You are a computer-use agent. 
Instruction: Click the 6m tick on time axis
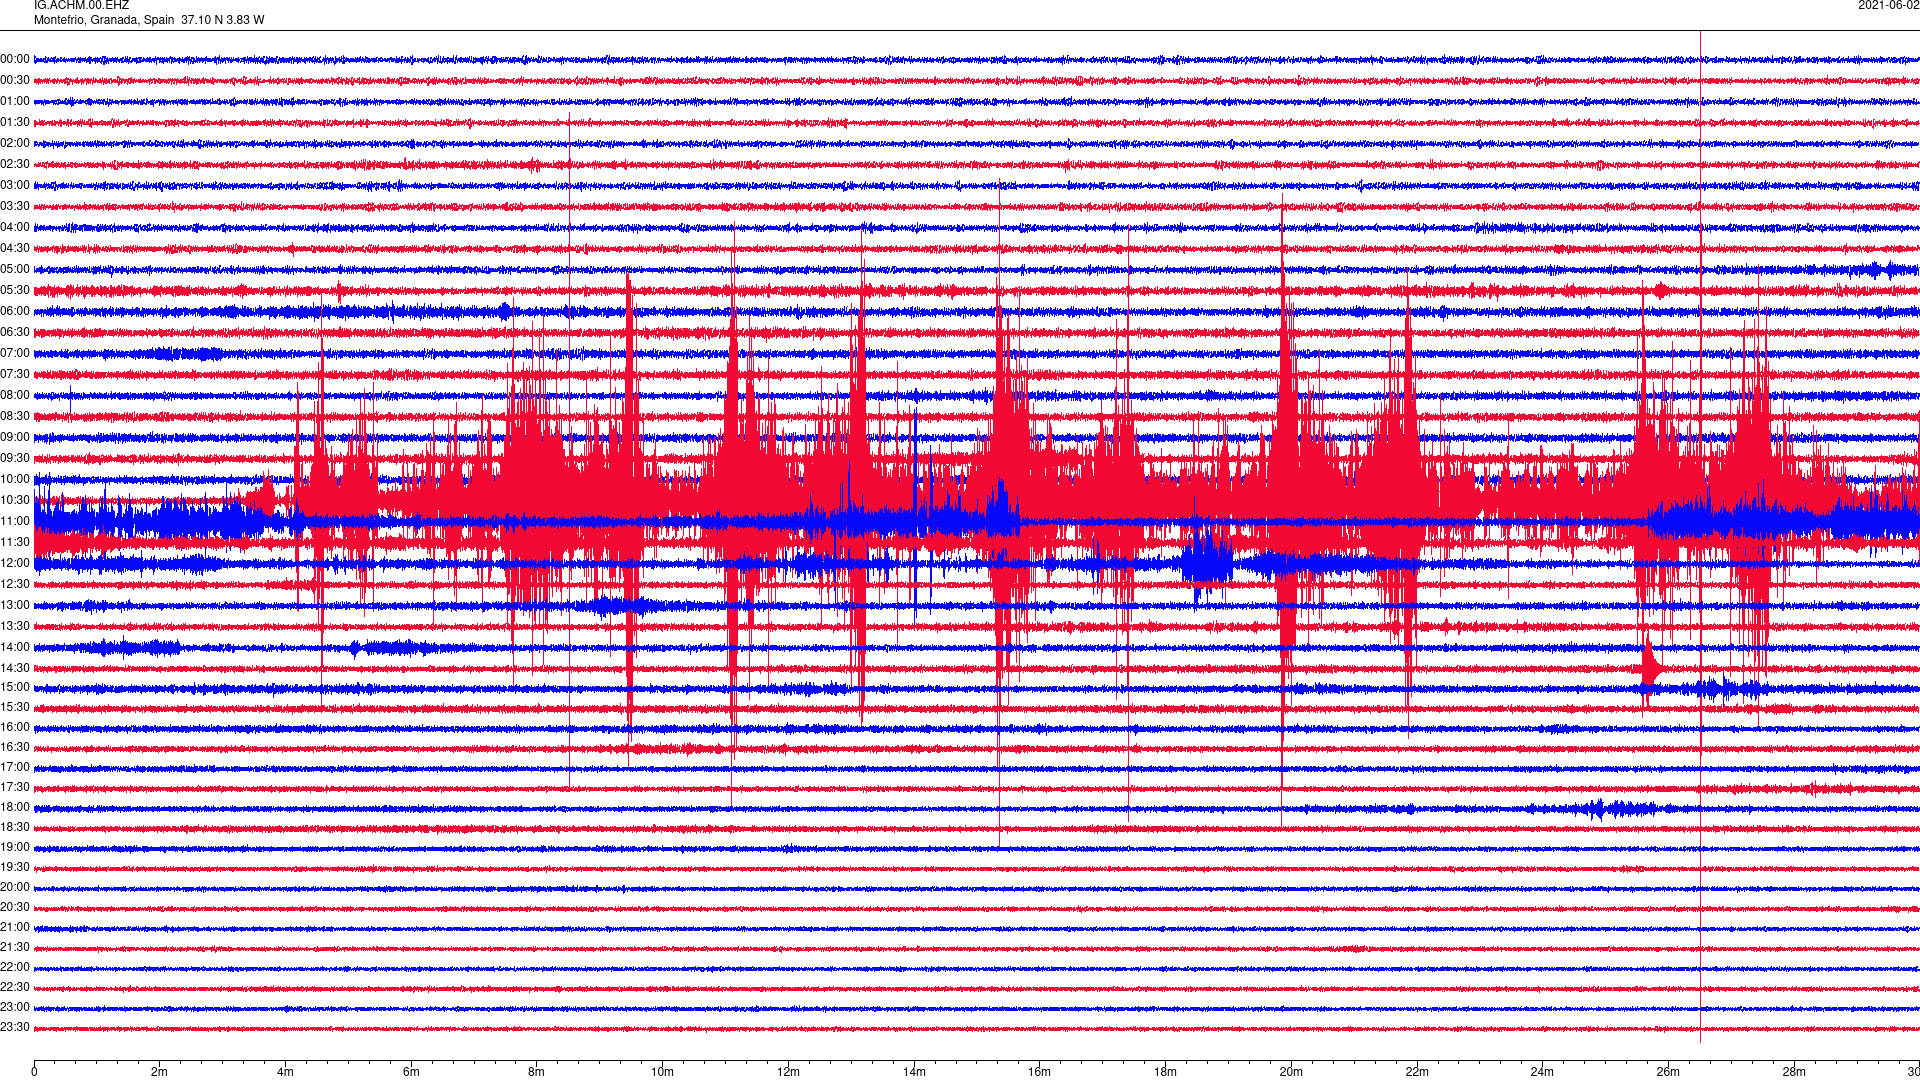411,1072
